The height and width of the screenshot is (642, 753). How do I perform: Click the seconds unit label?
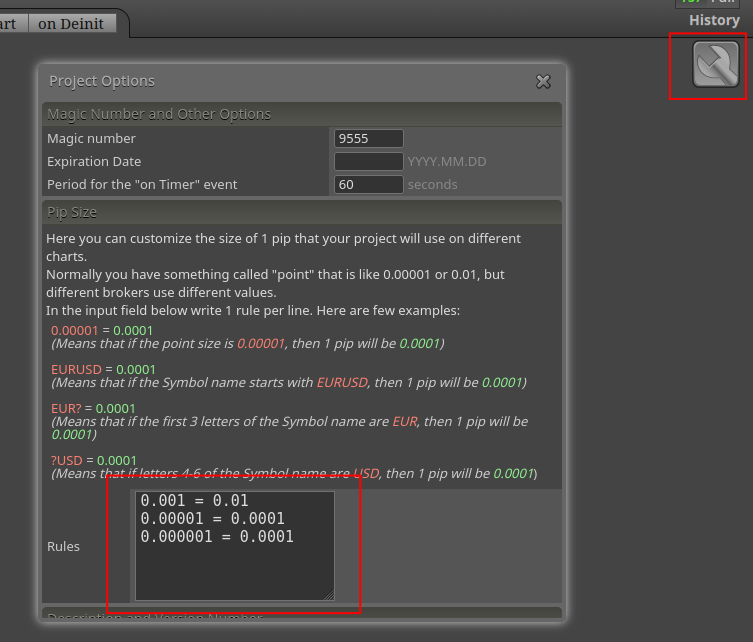pyautogui.click(x=432, y=184)
